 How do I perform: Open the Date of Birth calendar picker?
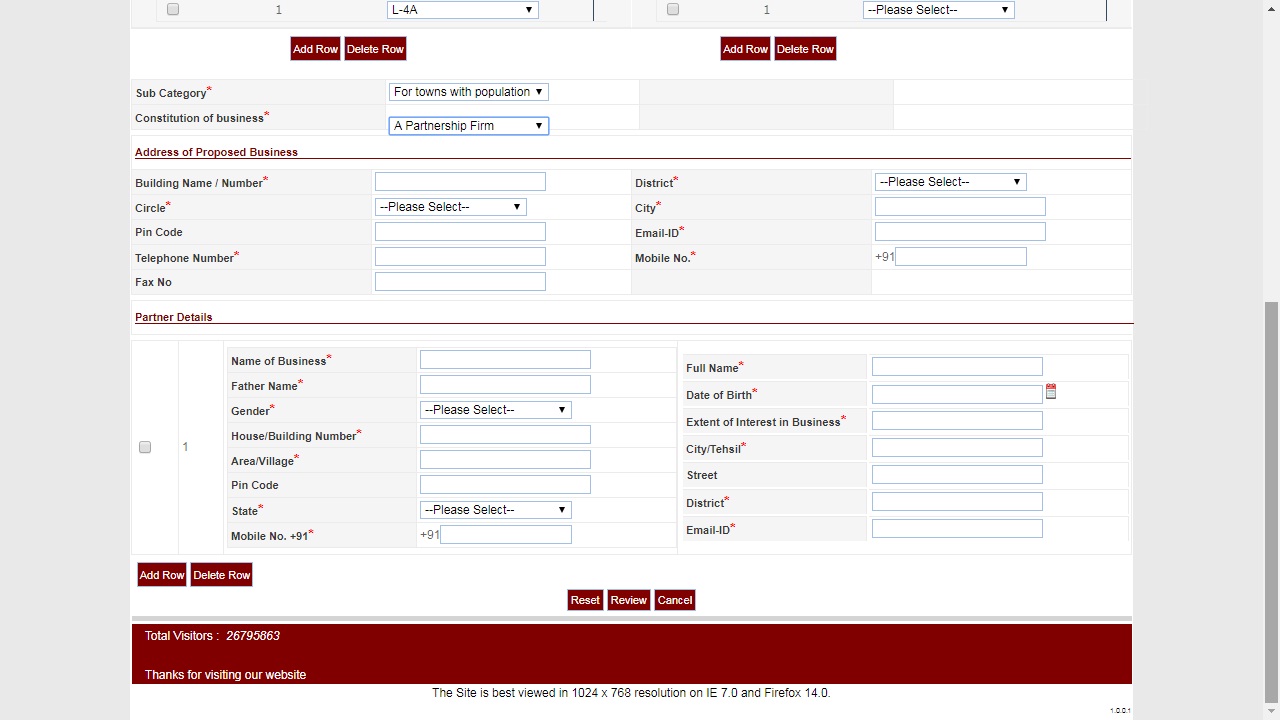[1051, 392]
